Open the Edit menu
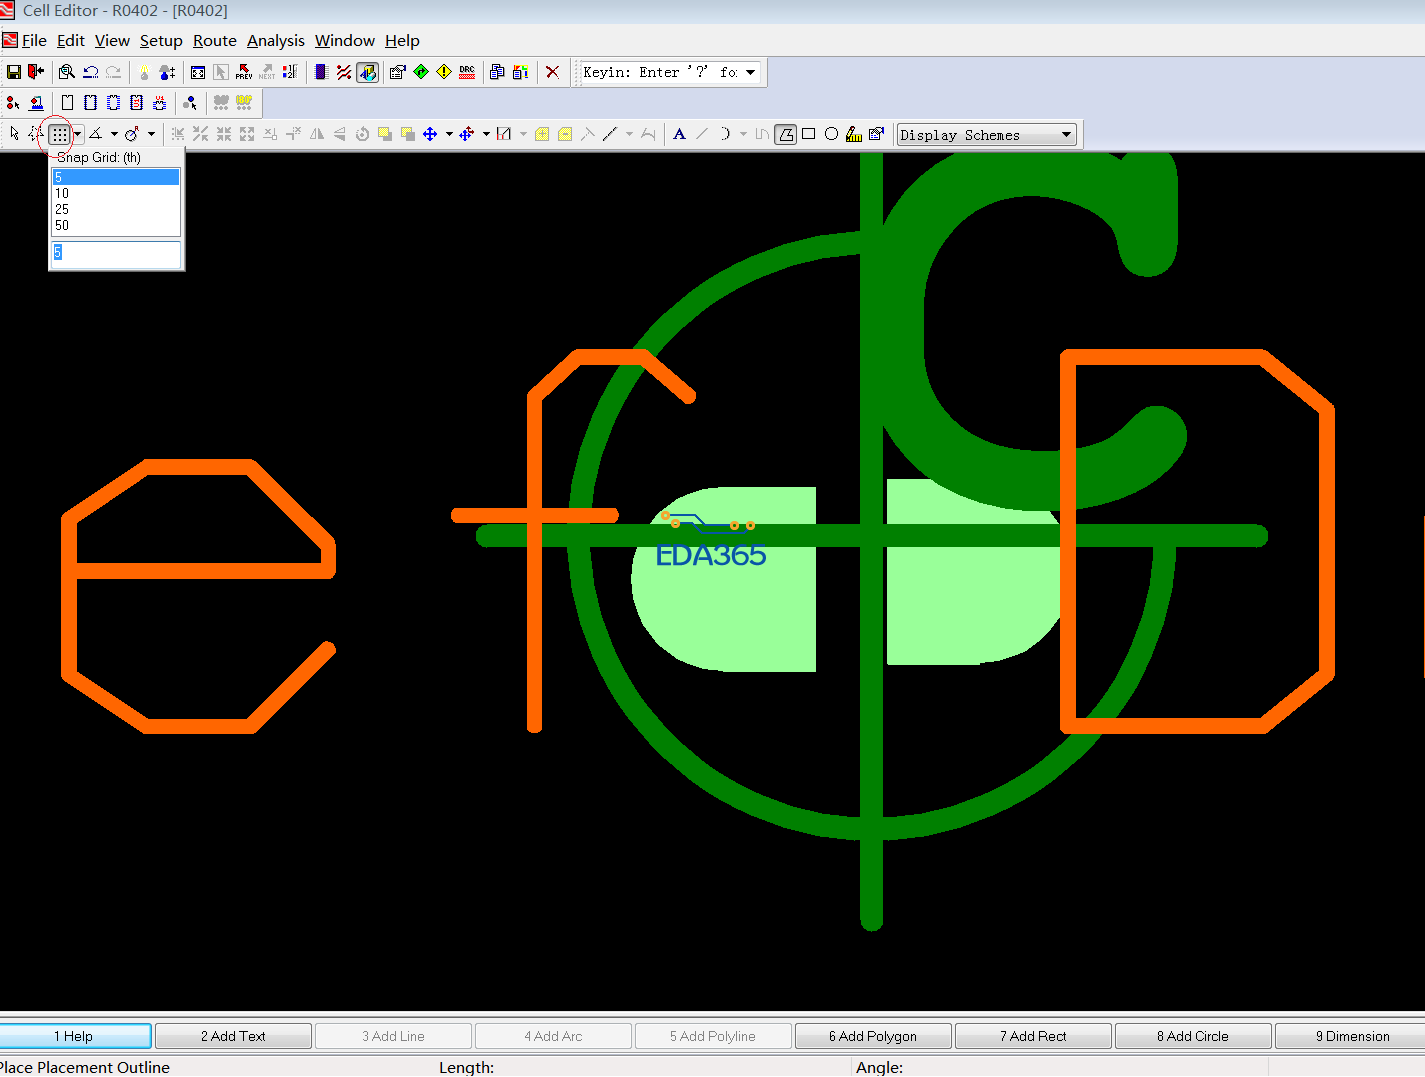 (x=71, y=40)
